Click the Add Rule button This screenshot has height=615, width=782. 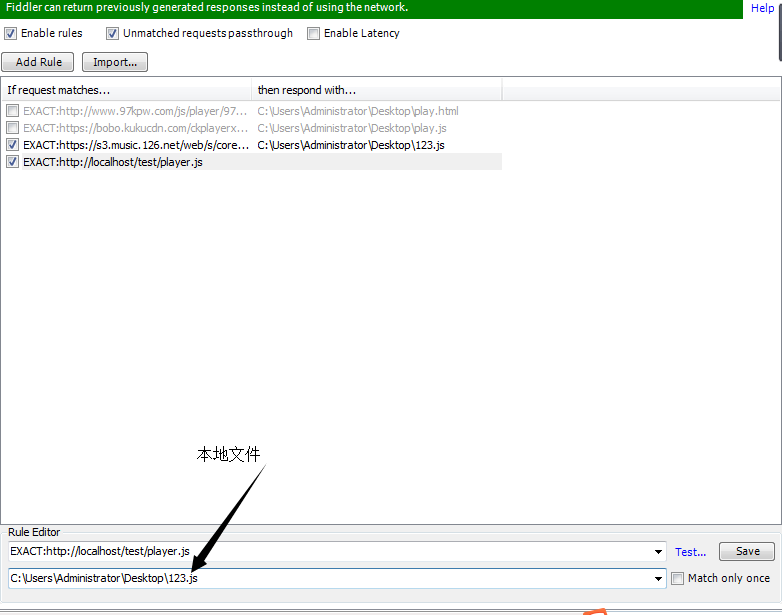38,62
